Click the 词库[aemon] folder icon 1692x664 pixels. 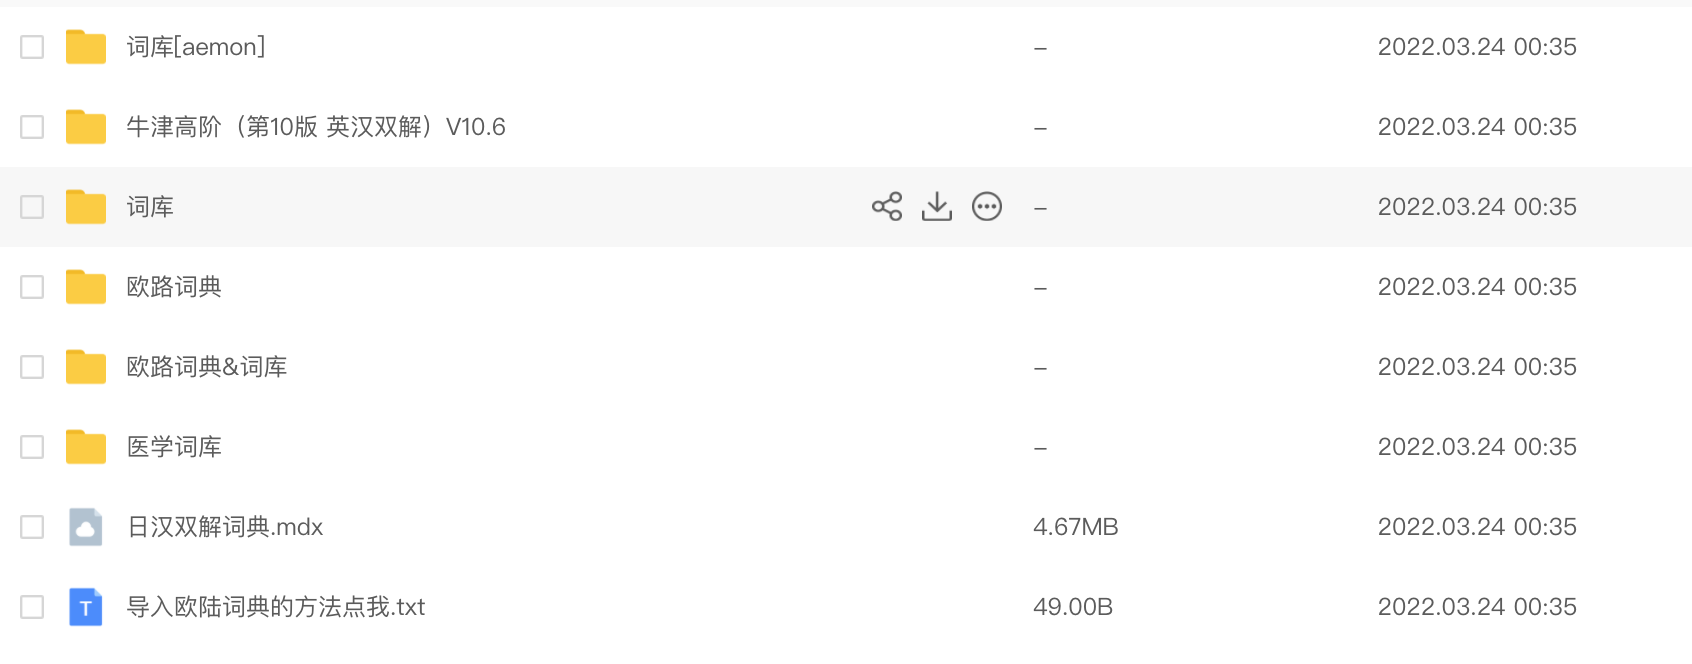point(86,47)
